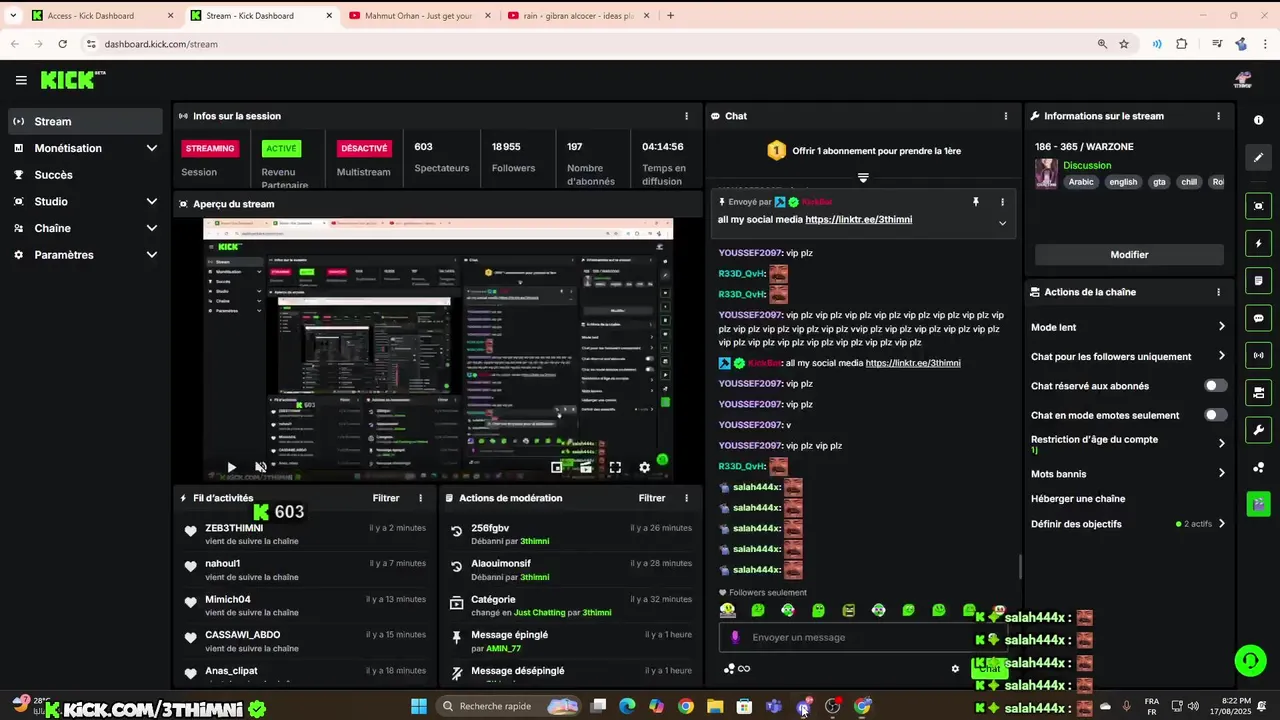Click the Modifier button
The image size is (1280, 720).
tap(1129, 255)
